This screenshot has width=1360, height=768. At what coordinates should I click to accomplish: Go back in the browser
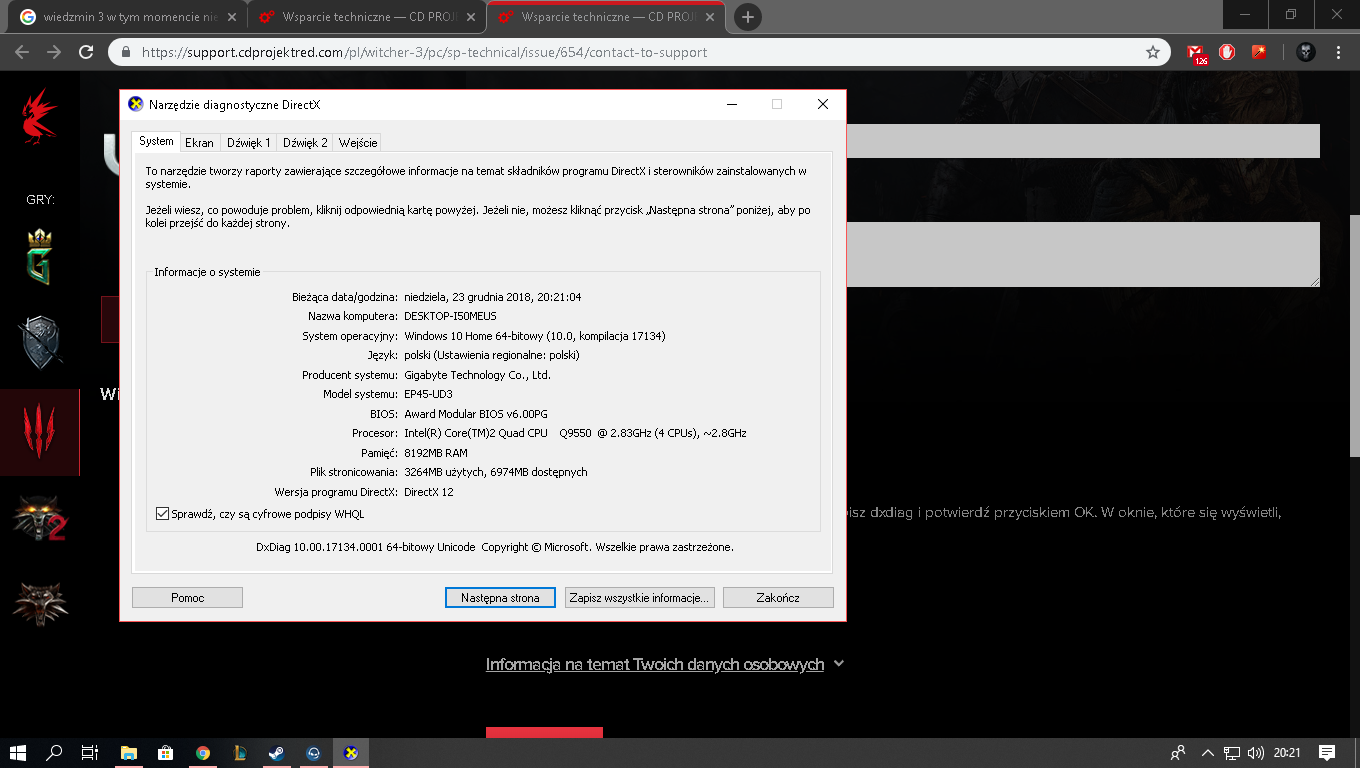coord(22,52)
